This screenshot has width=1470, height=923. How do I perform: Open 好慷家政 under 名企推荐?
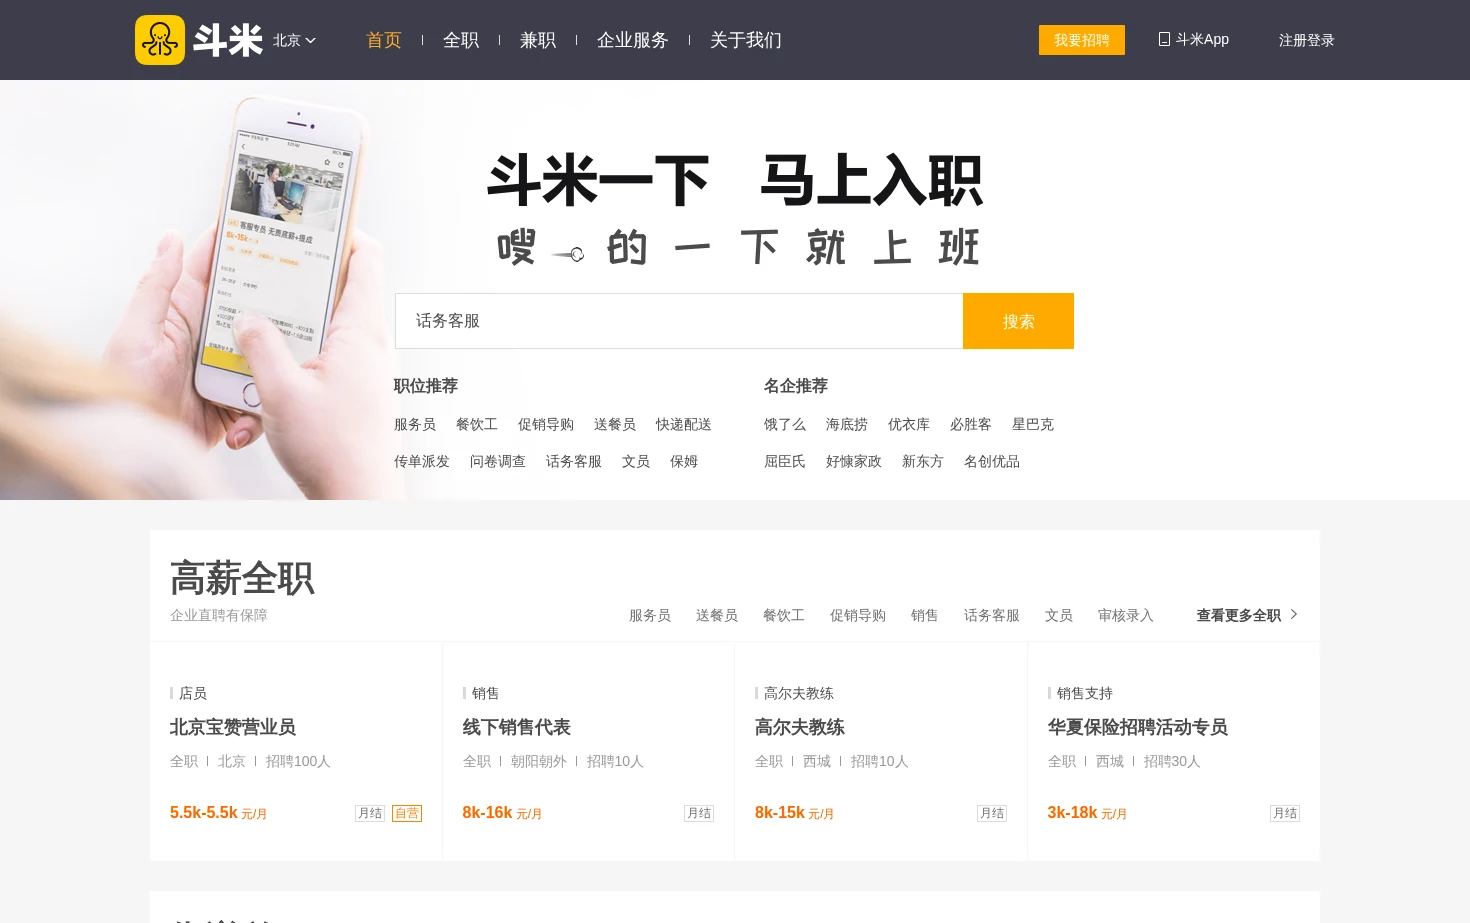pos(854,461)
